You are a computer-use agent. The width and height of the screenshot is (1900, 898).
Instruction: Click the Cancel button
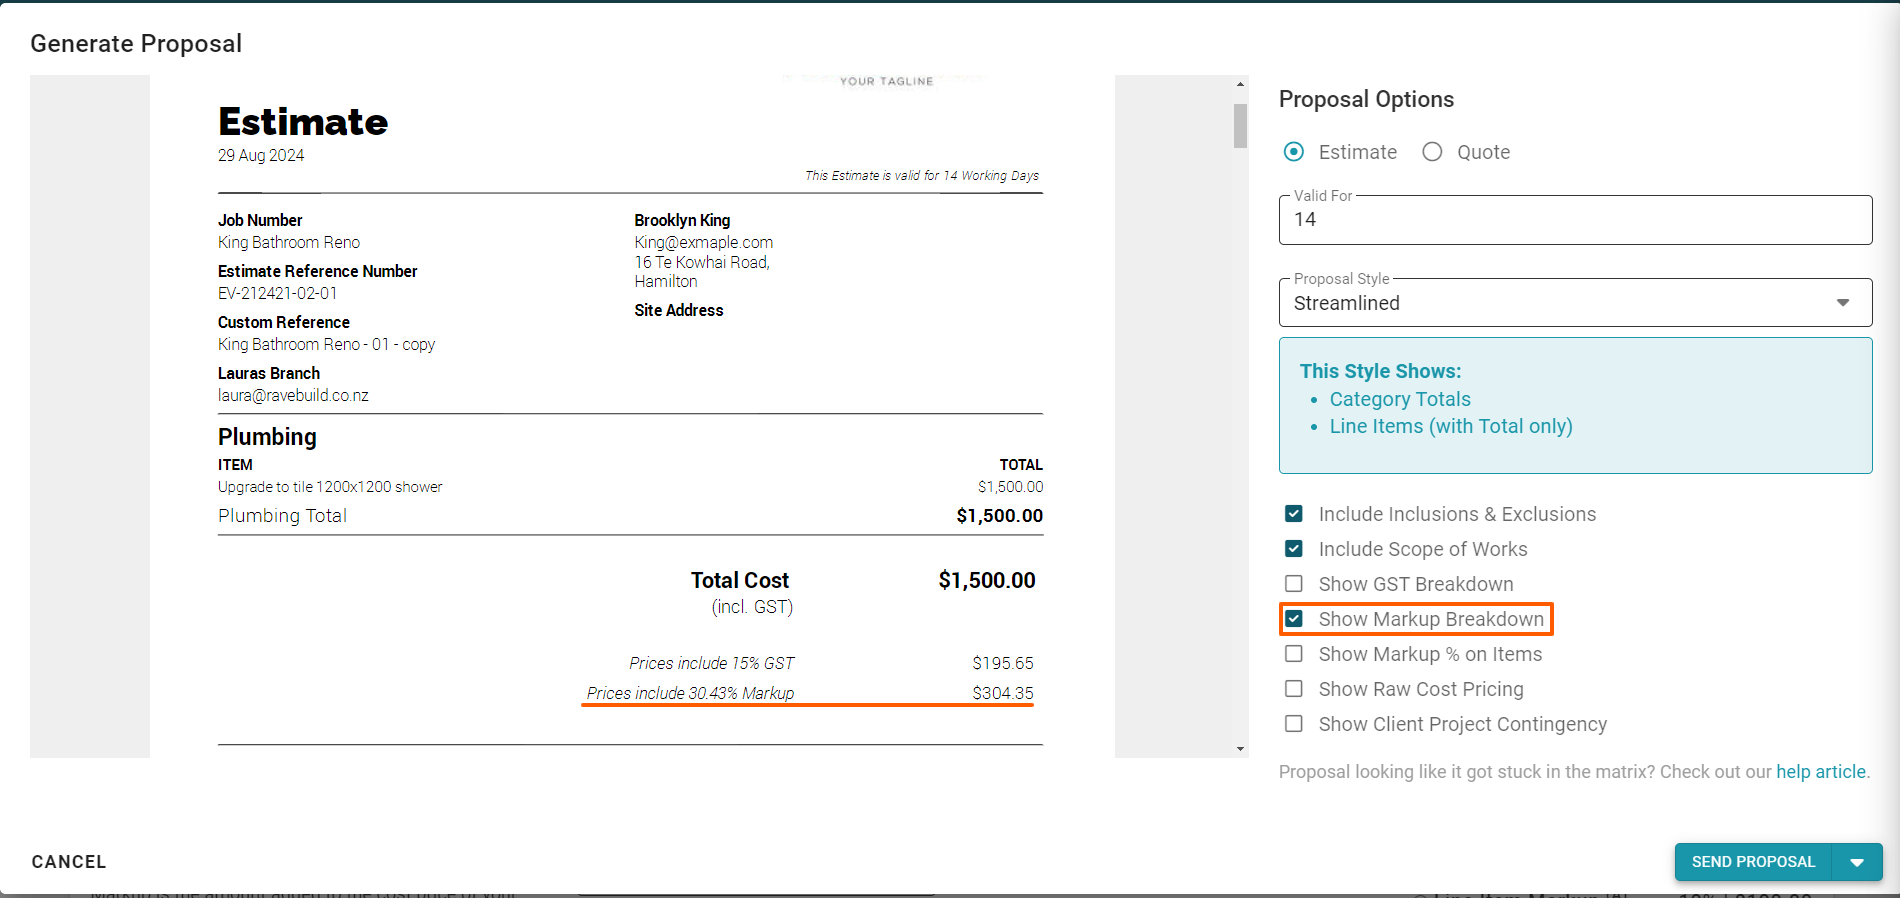[x=69, y=862]
